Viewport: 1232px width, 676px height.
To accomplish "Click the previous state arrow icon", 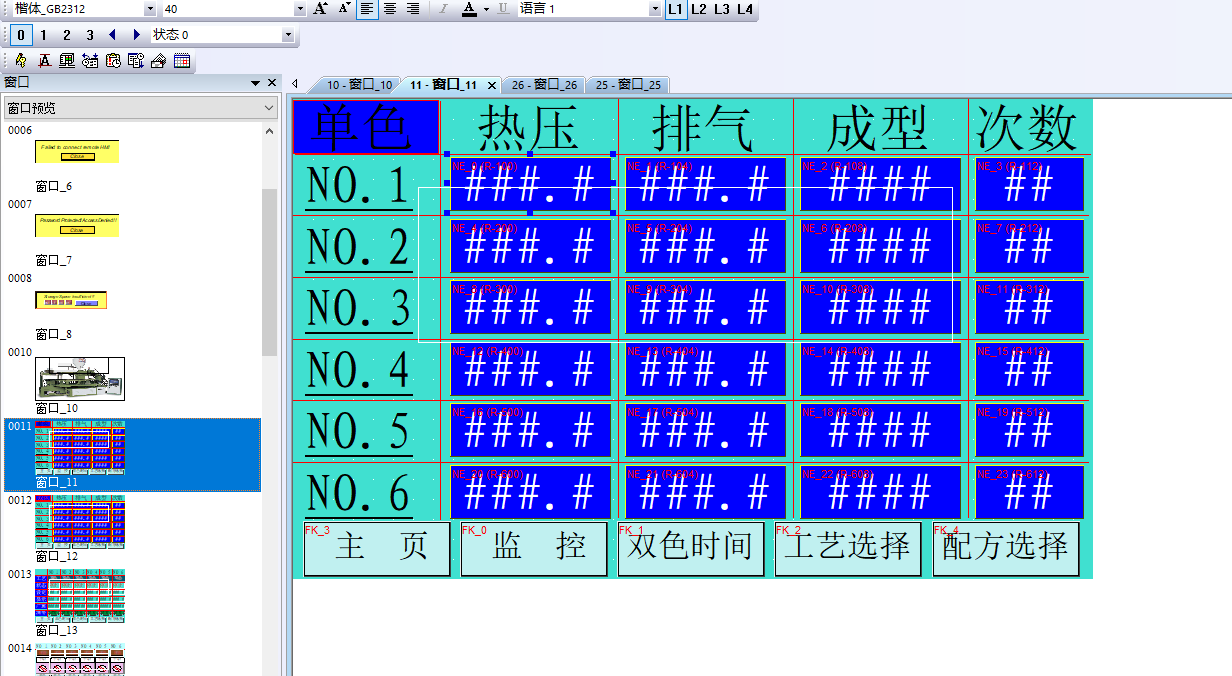I will 112,35.
